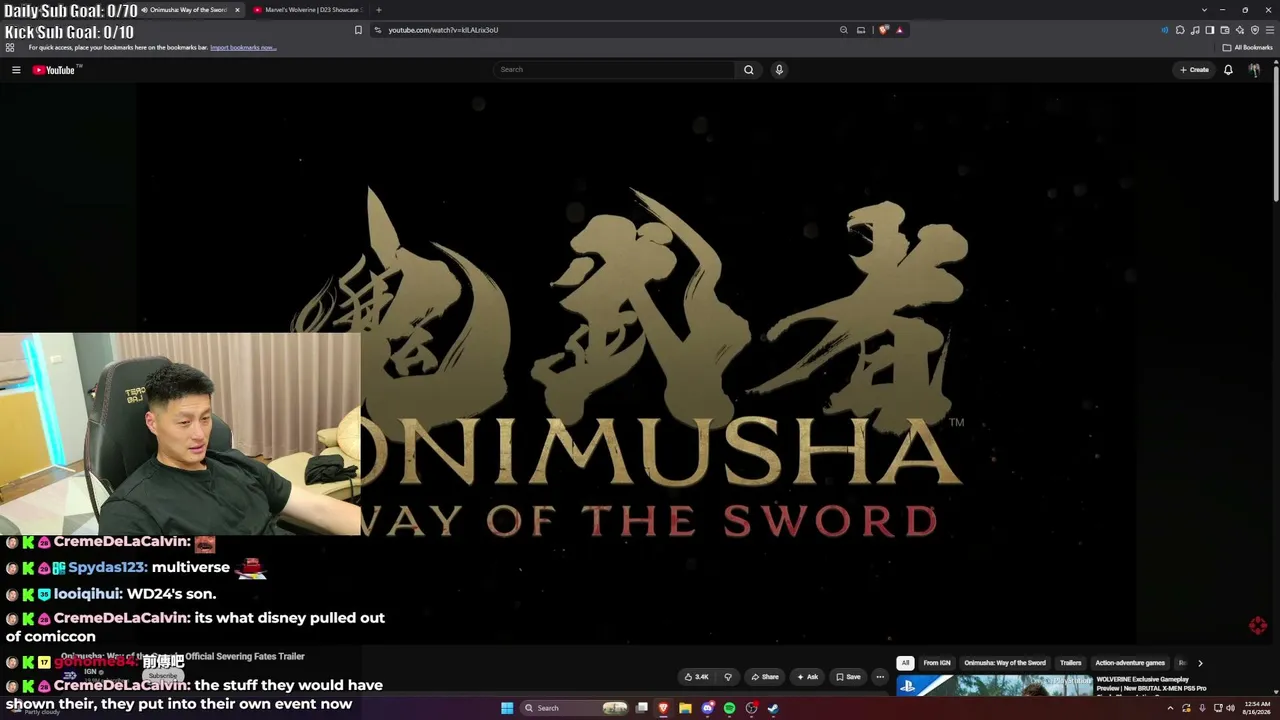Open the taskbar clock showing 12:54 AM
Viewport: 1280px width, 720px height.
click(x=1257, y=708)
